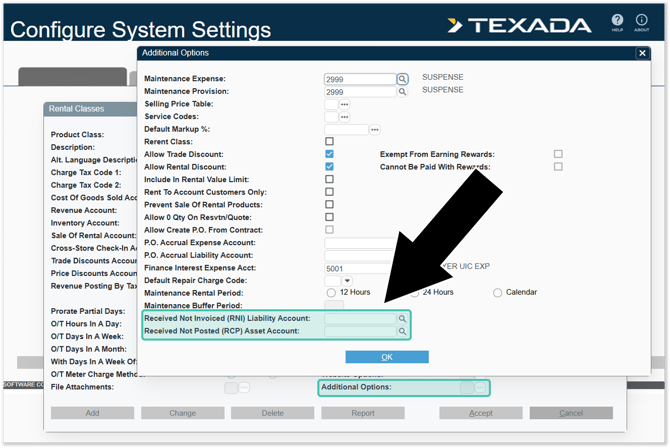Click the About icon in header
This screenshot has width=670, height=448.
pyautogui.click(x=642, y=21)
